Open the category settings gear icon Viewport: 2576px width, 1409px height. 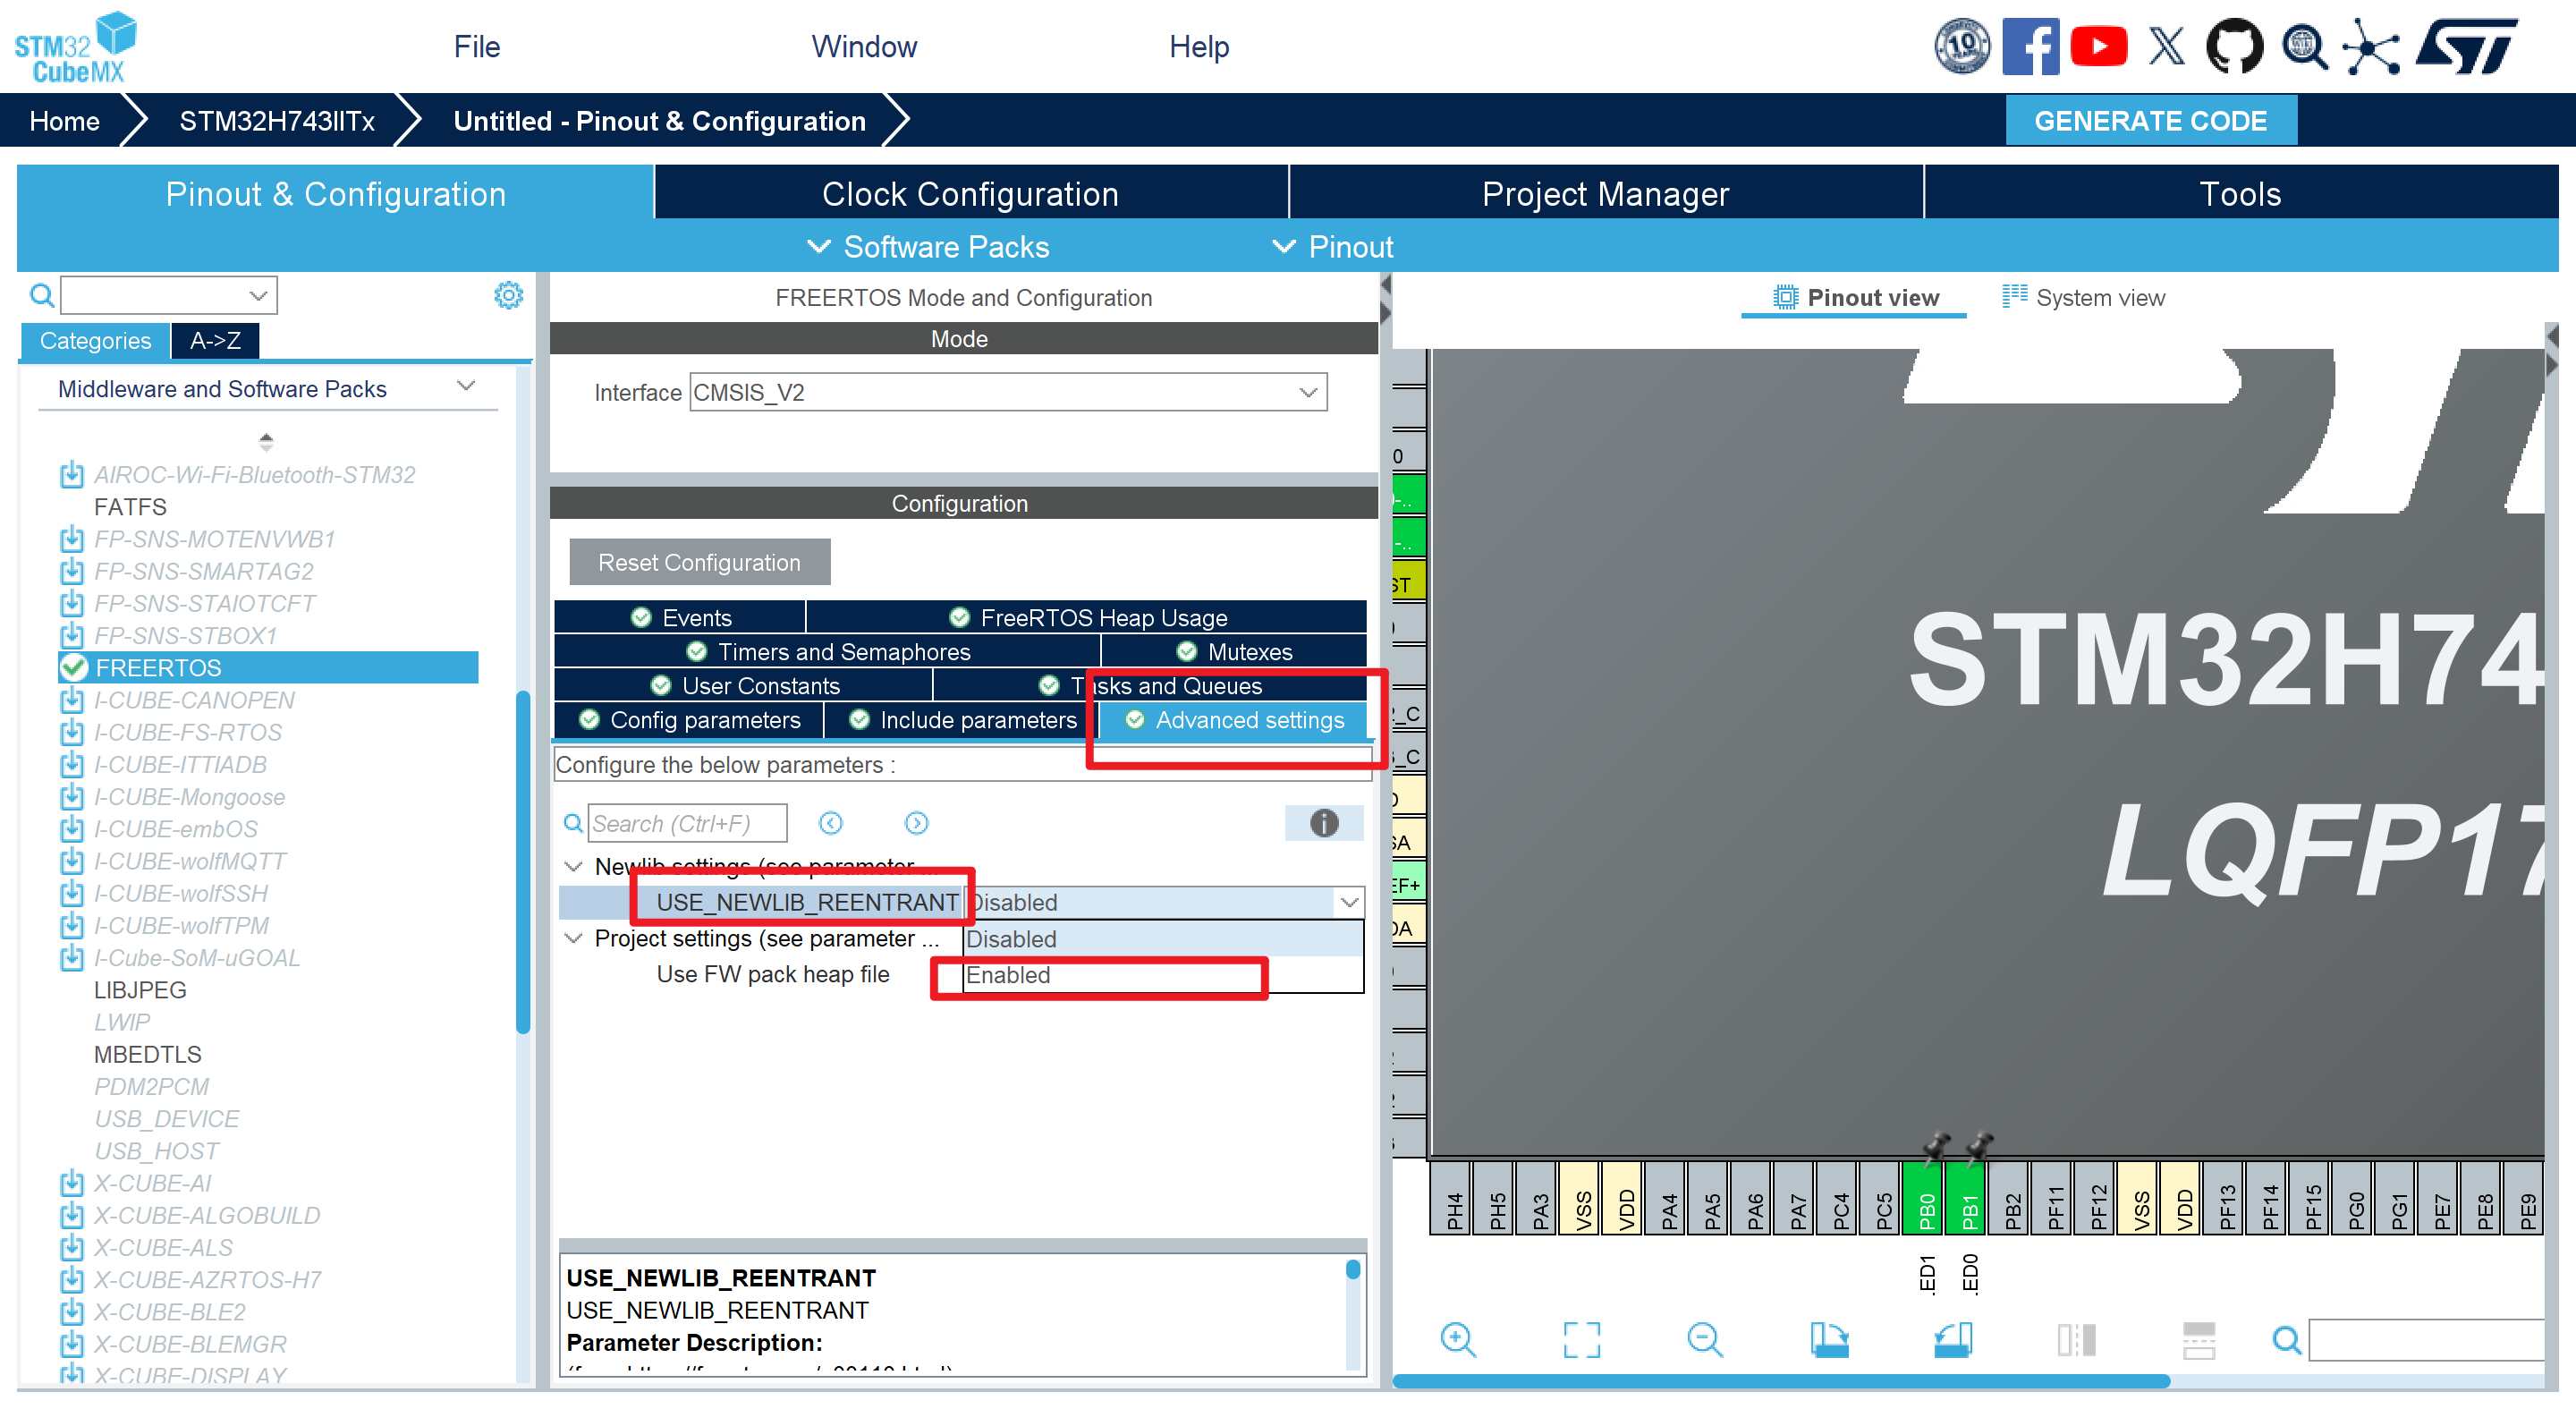508,295
